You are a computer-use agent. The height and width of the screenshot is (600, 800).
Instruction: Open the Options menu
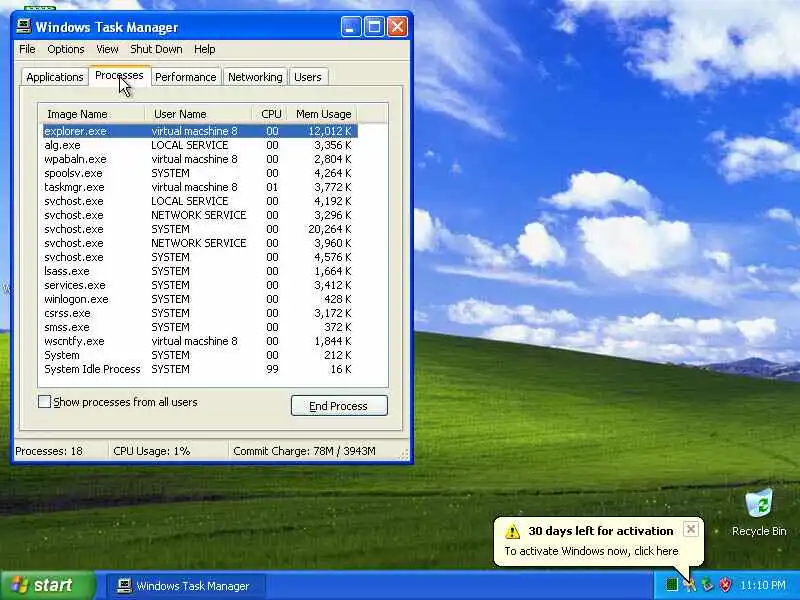66,49
